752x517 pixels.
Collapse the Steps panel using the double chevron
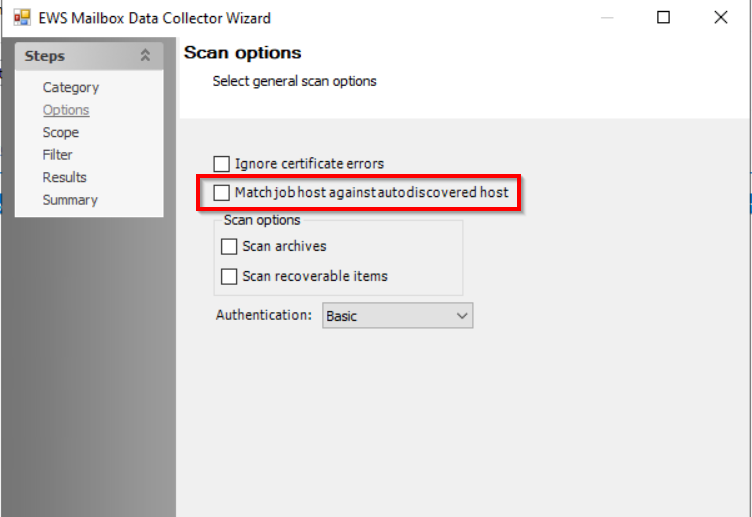tap(145, 56)
